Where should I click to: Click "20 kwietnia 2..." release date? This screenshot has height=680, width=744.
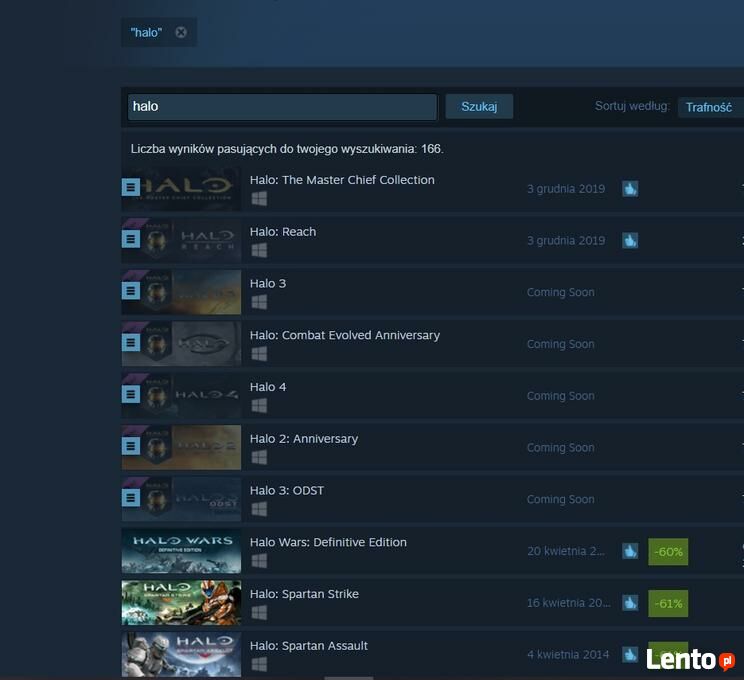[566, 551]
